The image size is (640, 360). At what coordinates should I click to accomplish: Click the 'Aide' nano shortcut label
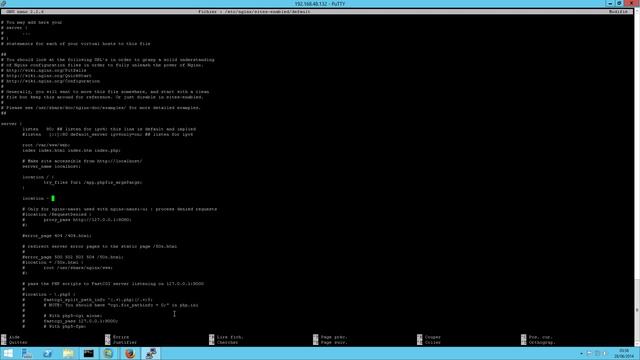[14, 337]
